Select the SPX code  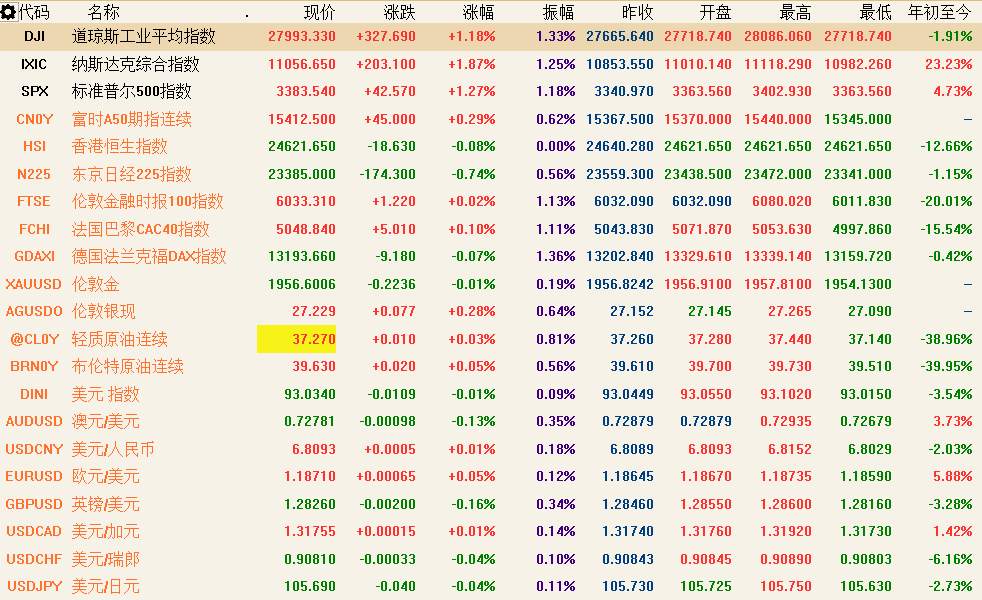(34, 91)
